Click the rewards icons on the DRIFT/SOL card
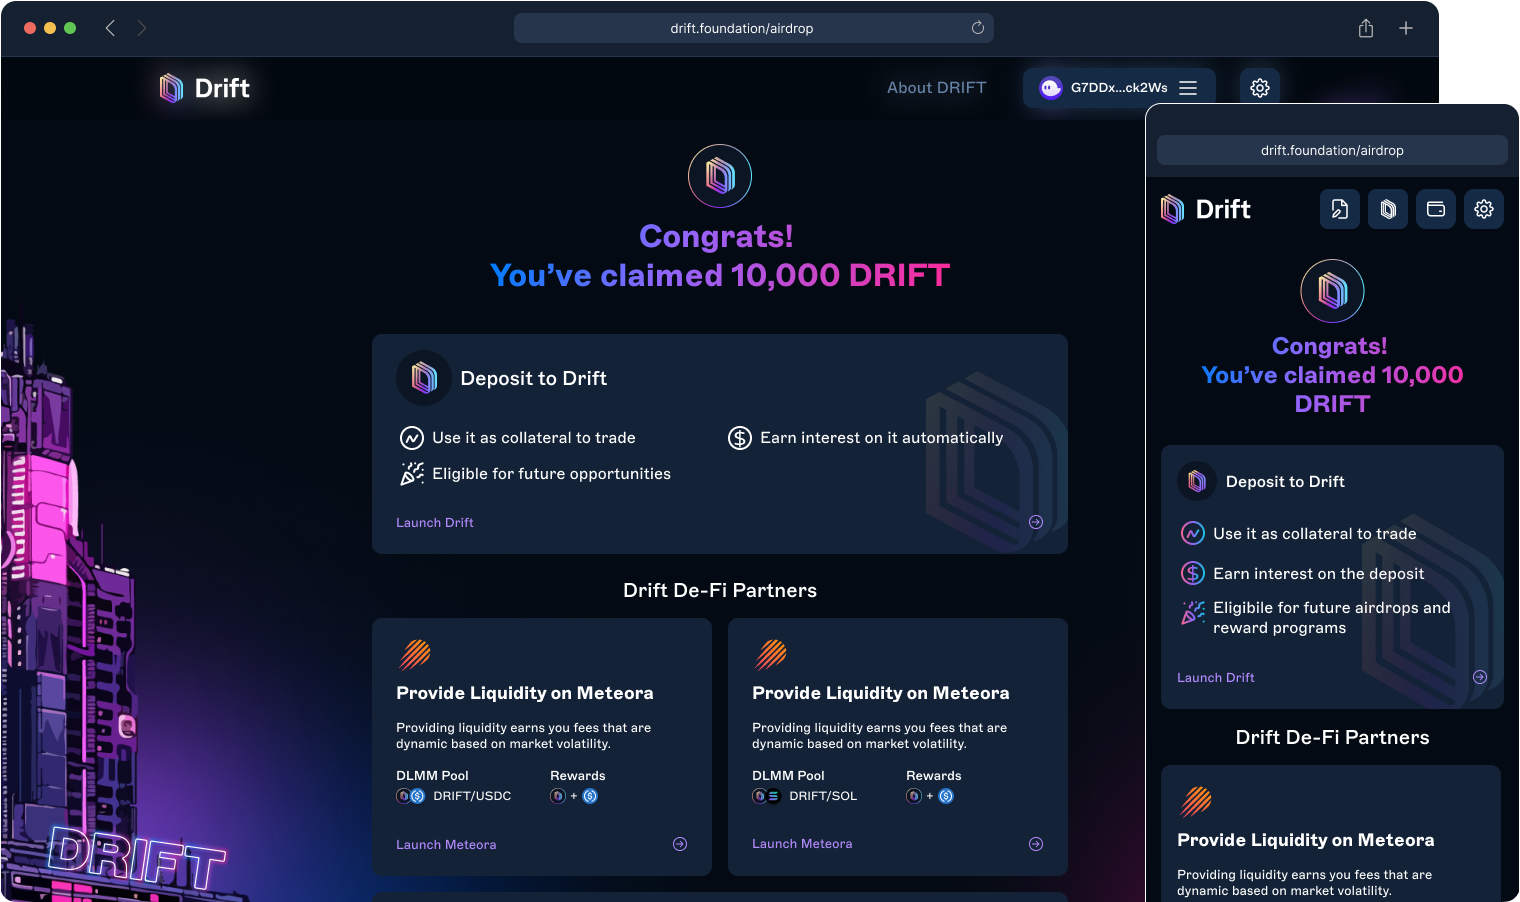Image resolution: width=1520 pixels, height=902 pixels. pos(930,796)
